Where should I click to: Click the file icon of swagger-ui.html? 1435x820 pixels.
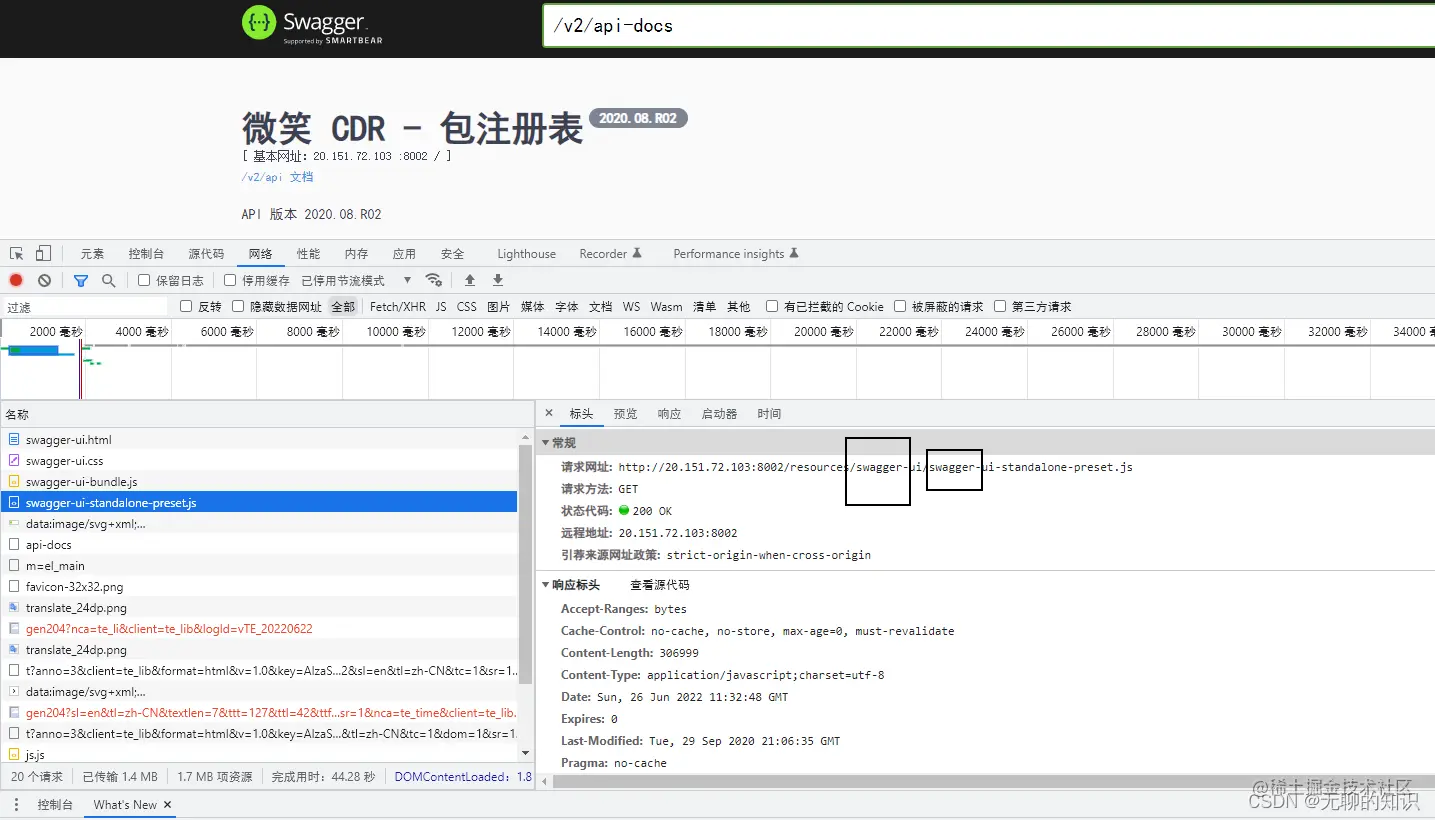pyautogui.click(x=14, y=440)
